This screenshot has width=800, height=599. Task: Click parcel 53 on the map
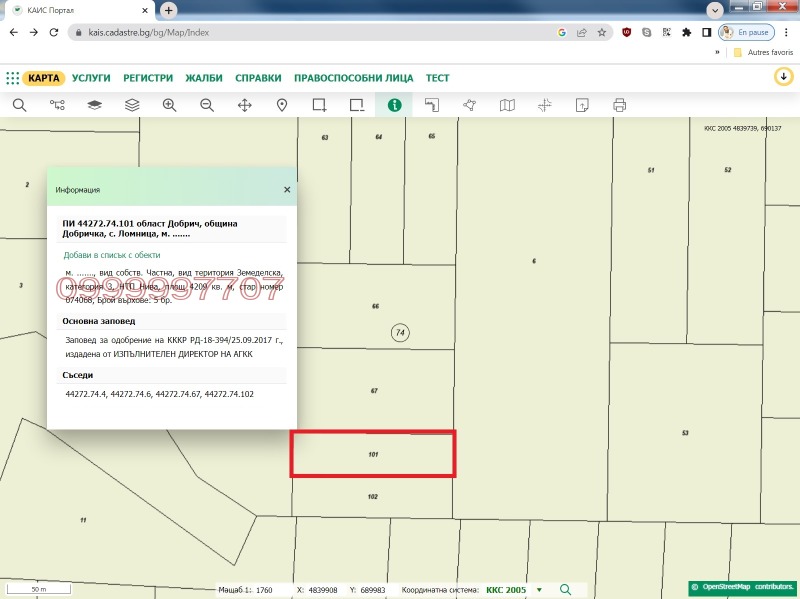[685, 433]
